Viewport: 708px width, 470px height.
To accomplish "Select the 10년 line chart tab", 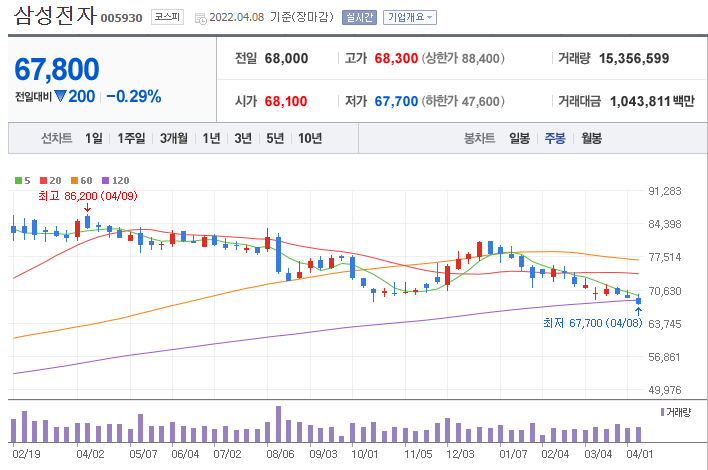I will (x=310, y=138).
